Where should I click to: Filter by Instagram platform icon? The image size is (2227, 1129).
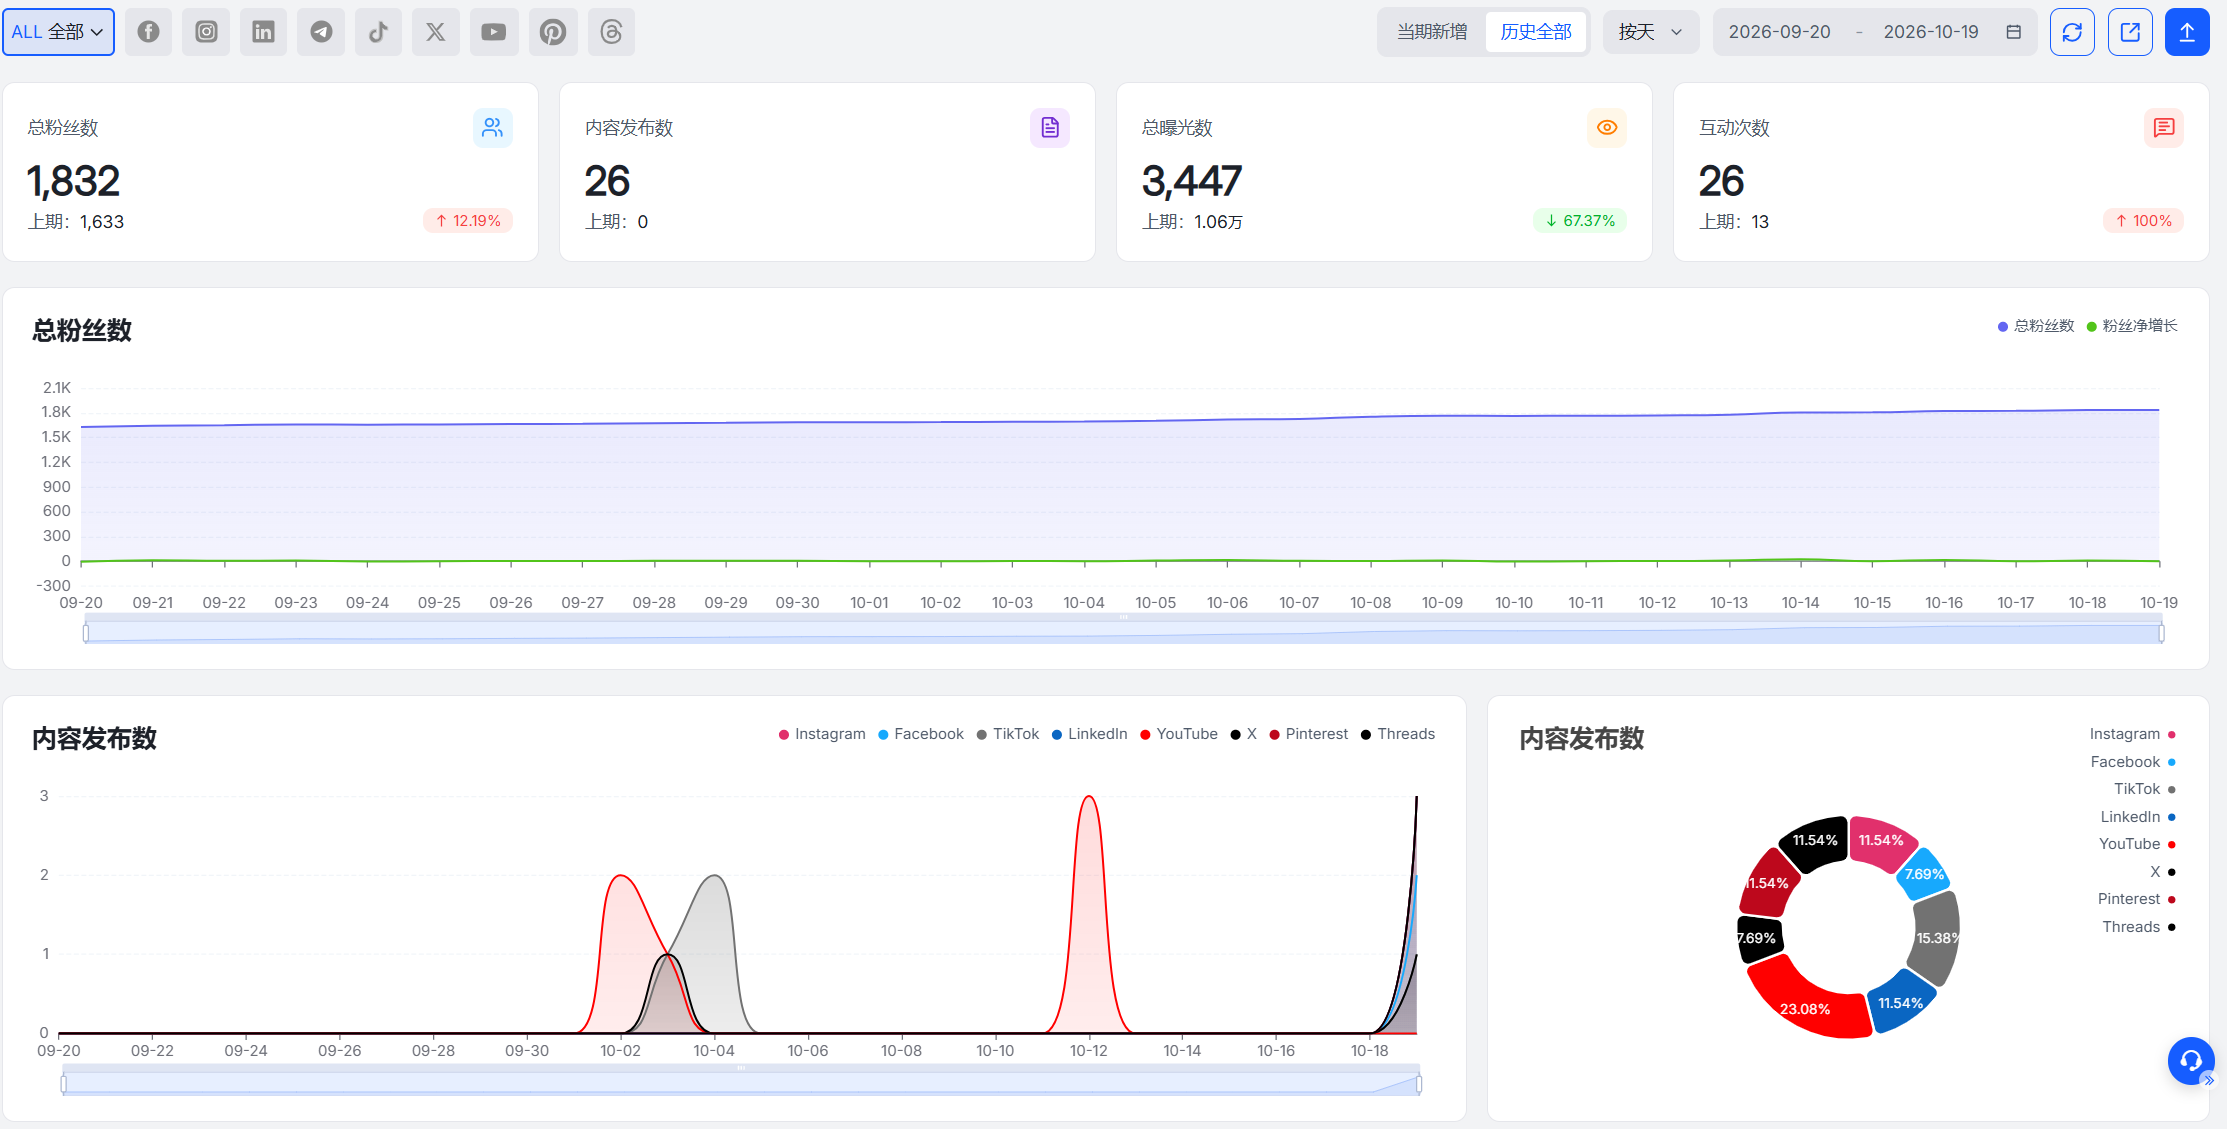[206, 32]
